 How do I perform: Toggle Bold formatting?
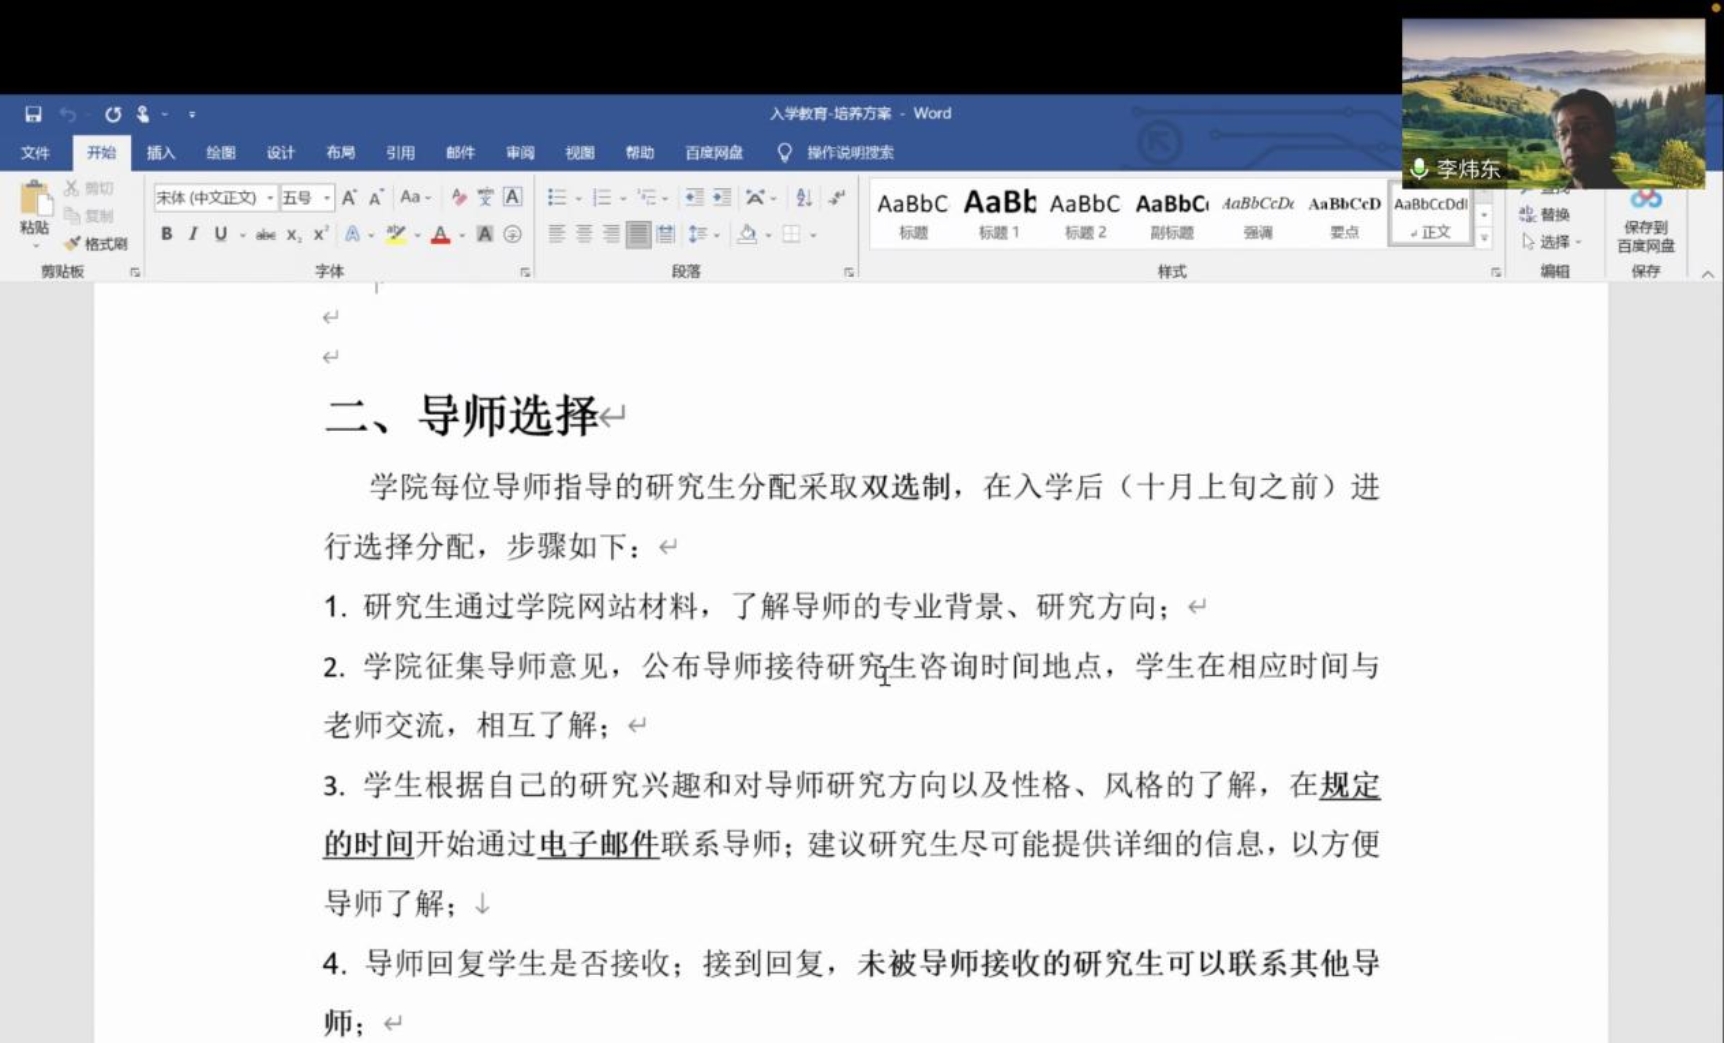pyautogui.click(x=167, y=234)
